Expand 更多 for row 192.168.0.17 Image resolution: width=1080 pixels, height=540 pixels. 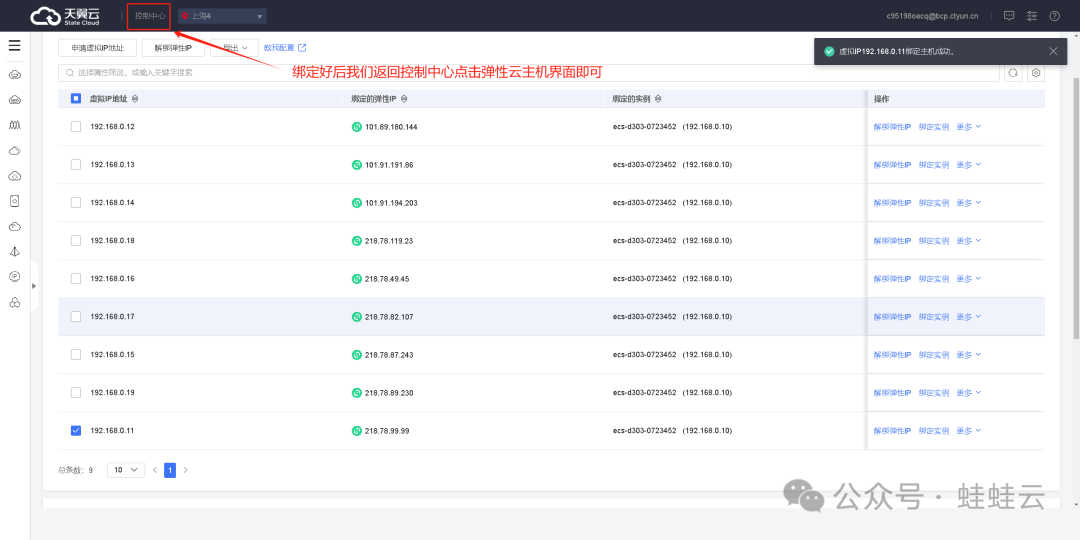[x=968, y=317]
